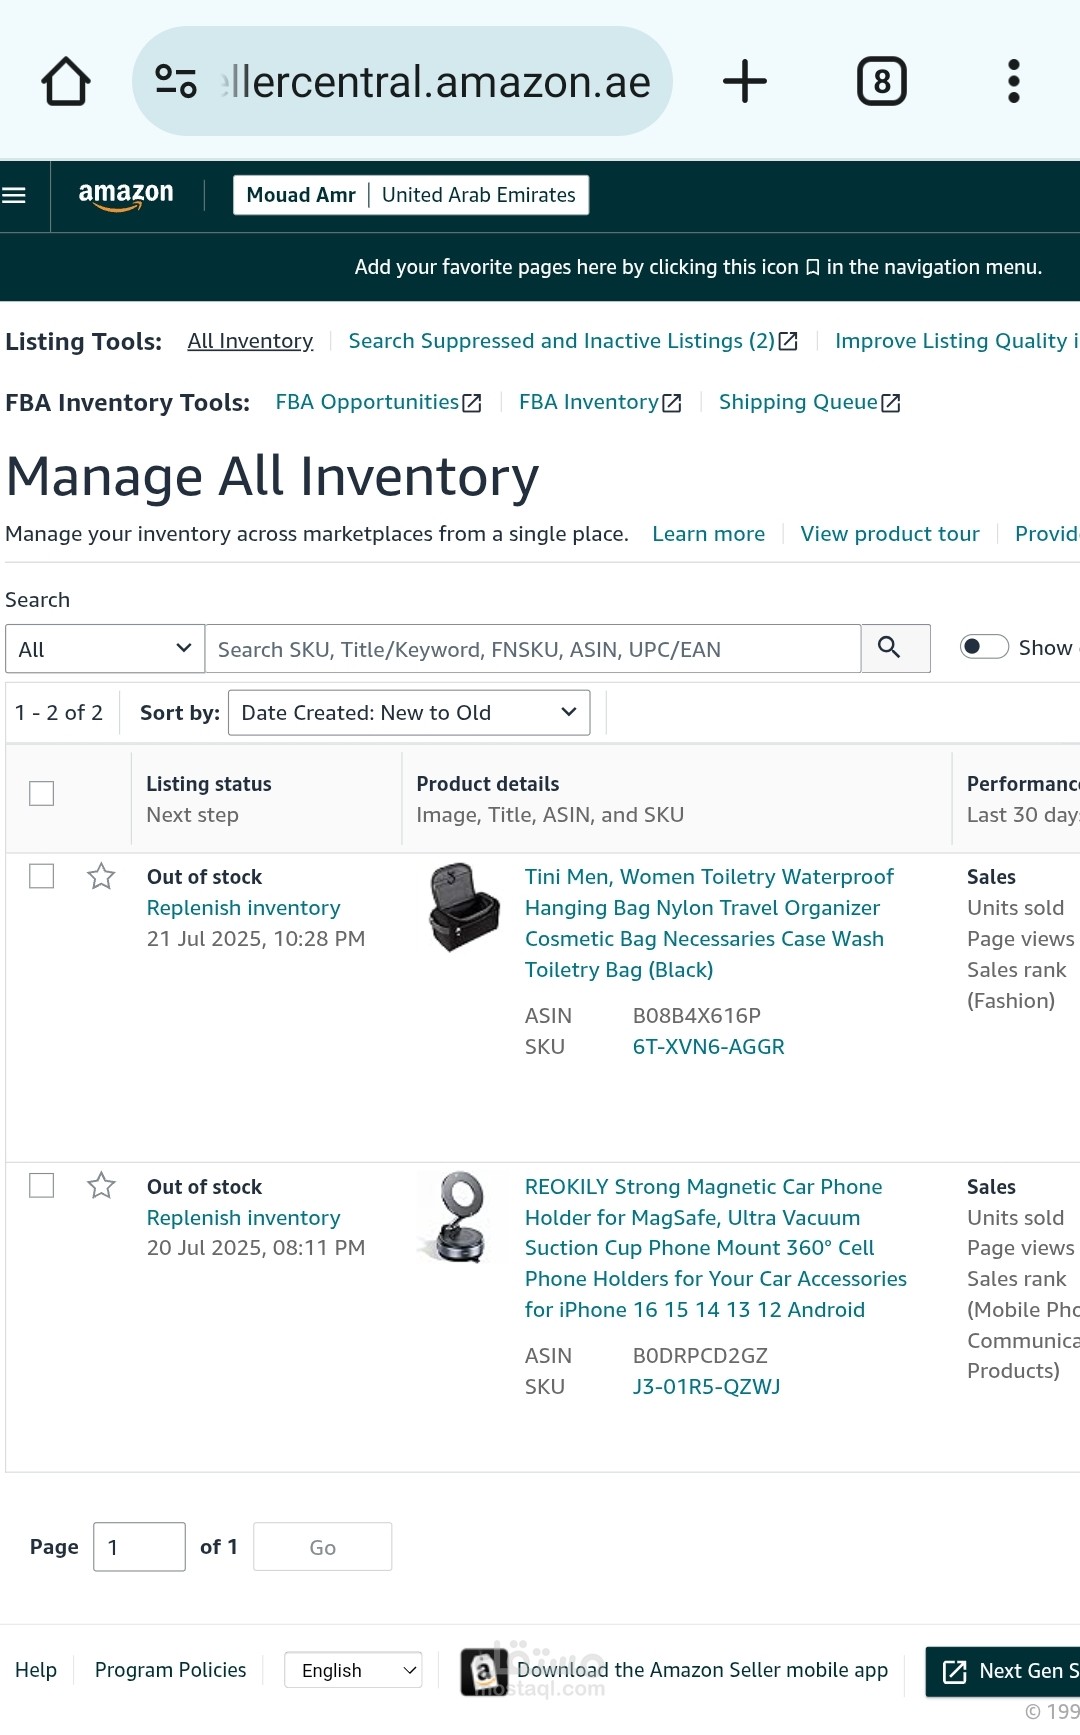Viewport: 1080px width, 1735px height.
Task: Click the Amazon logo
Action: (126, 195)
